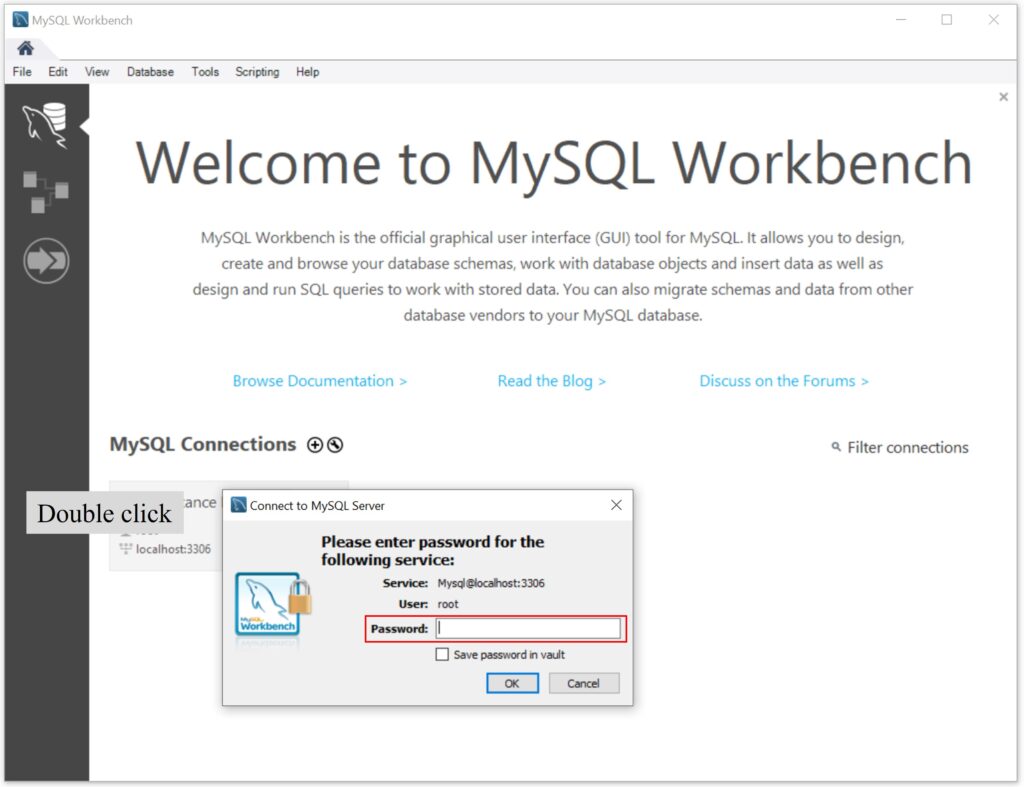Visit Discuss on the Forums link

pyautogui.click(x=784, y=381)
